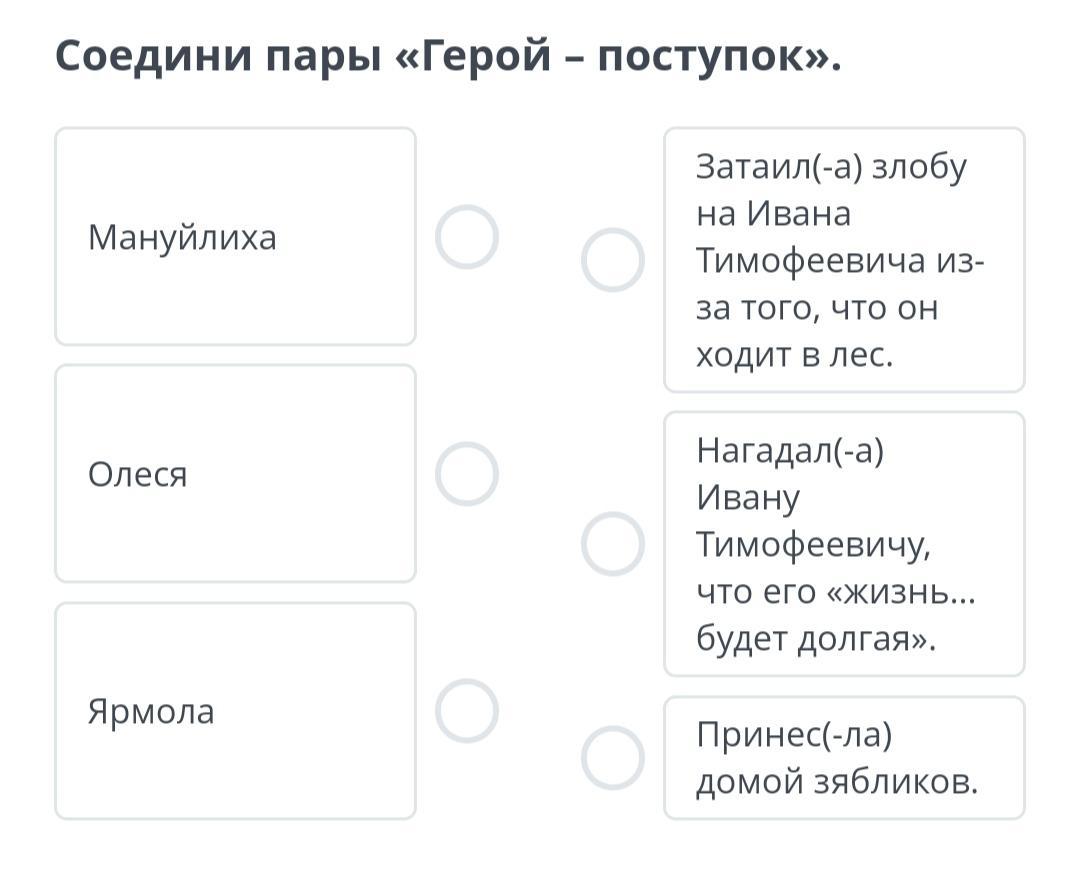Screen dimensions: 1080x884
Task: Choose the «Нагадал(-а) Ивану Тимофеевичу» action card
Action: [843, 544]
